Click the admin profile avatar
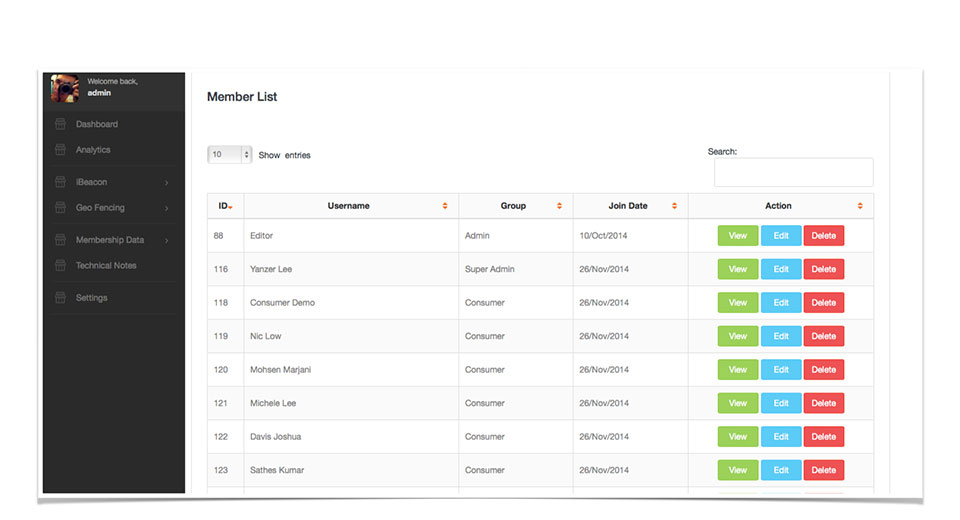The image size is (960, 520). click(x=65, y=88)
